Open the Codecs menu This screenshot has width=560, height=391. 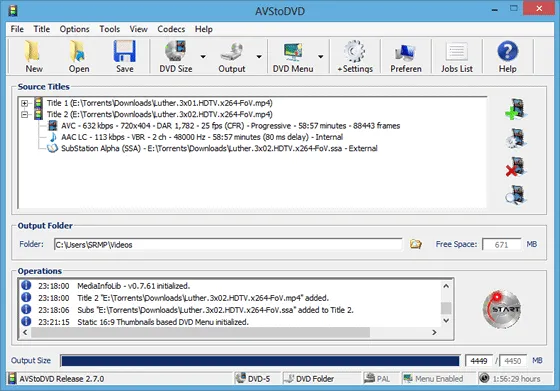point(171,29)
